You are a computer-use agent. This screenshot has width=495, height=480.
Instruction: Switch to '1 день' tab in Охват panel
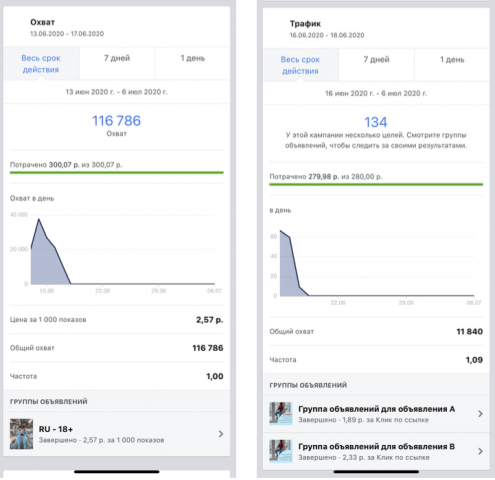click(x=193, y=63)
